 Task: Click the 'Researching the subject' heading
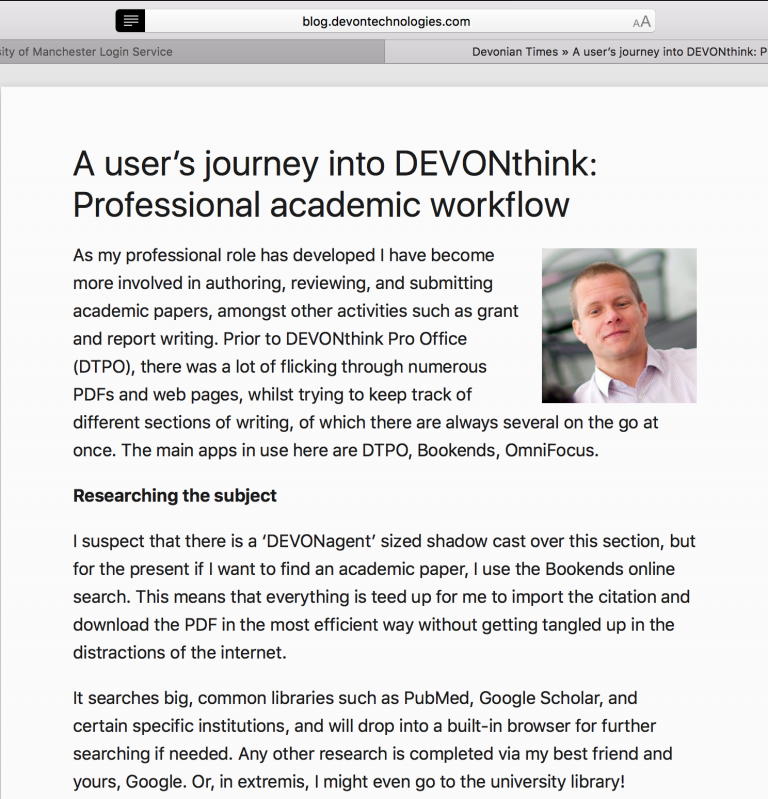click(175, 495)
